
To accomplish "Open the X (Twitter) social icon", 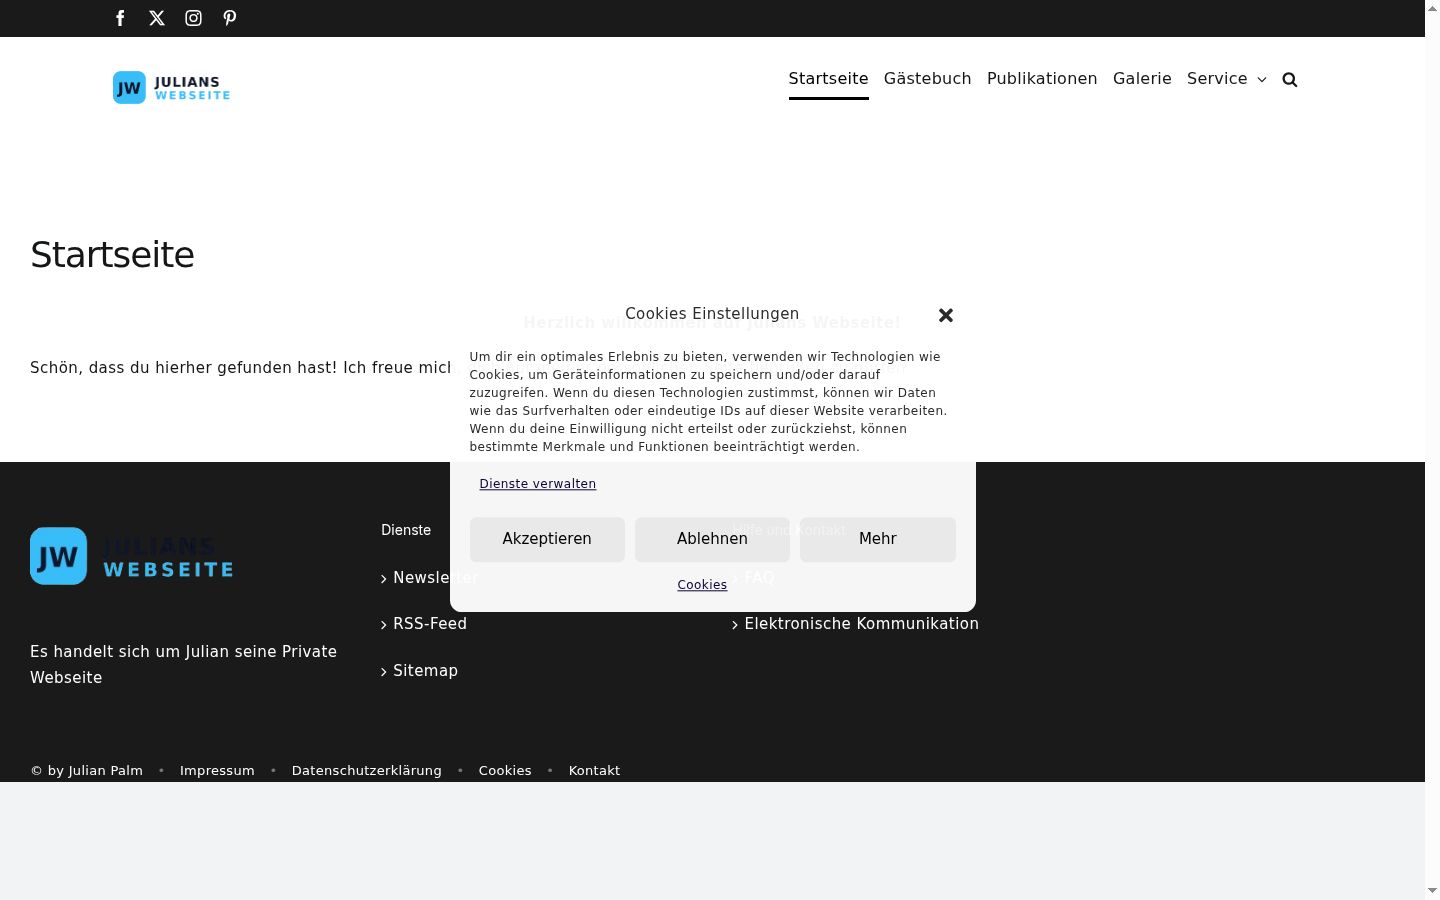I will (157, 18).
